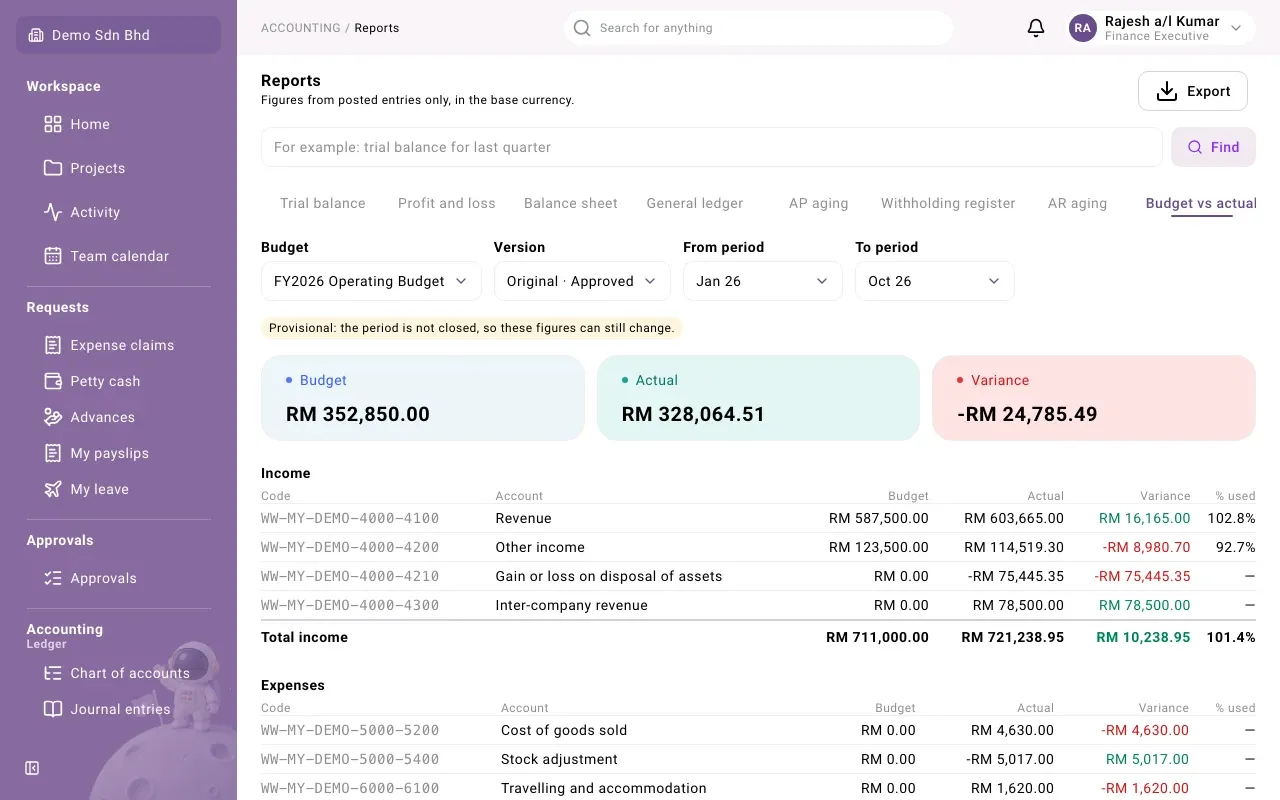Click the Activity pulse icon

(x=53, y=212)
